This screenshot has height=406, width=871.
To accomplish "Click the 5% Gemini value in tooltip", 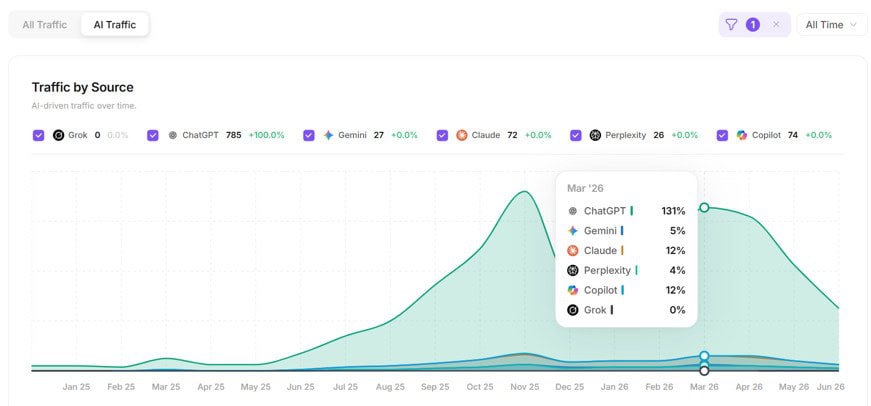I will tap(678, 230).
